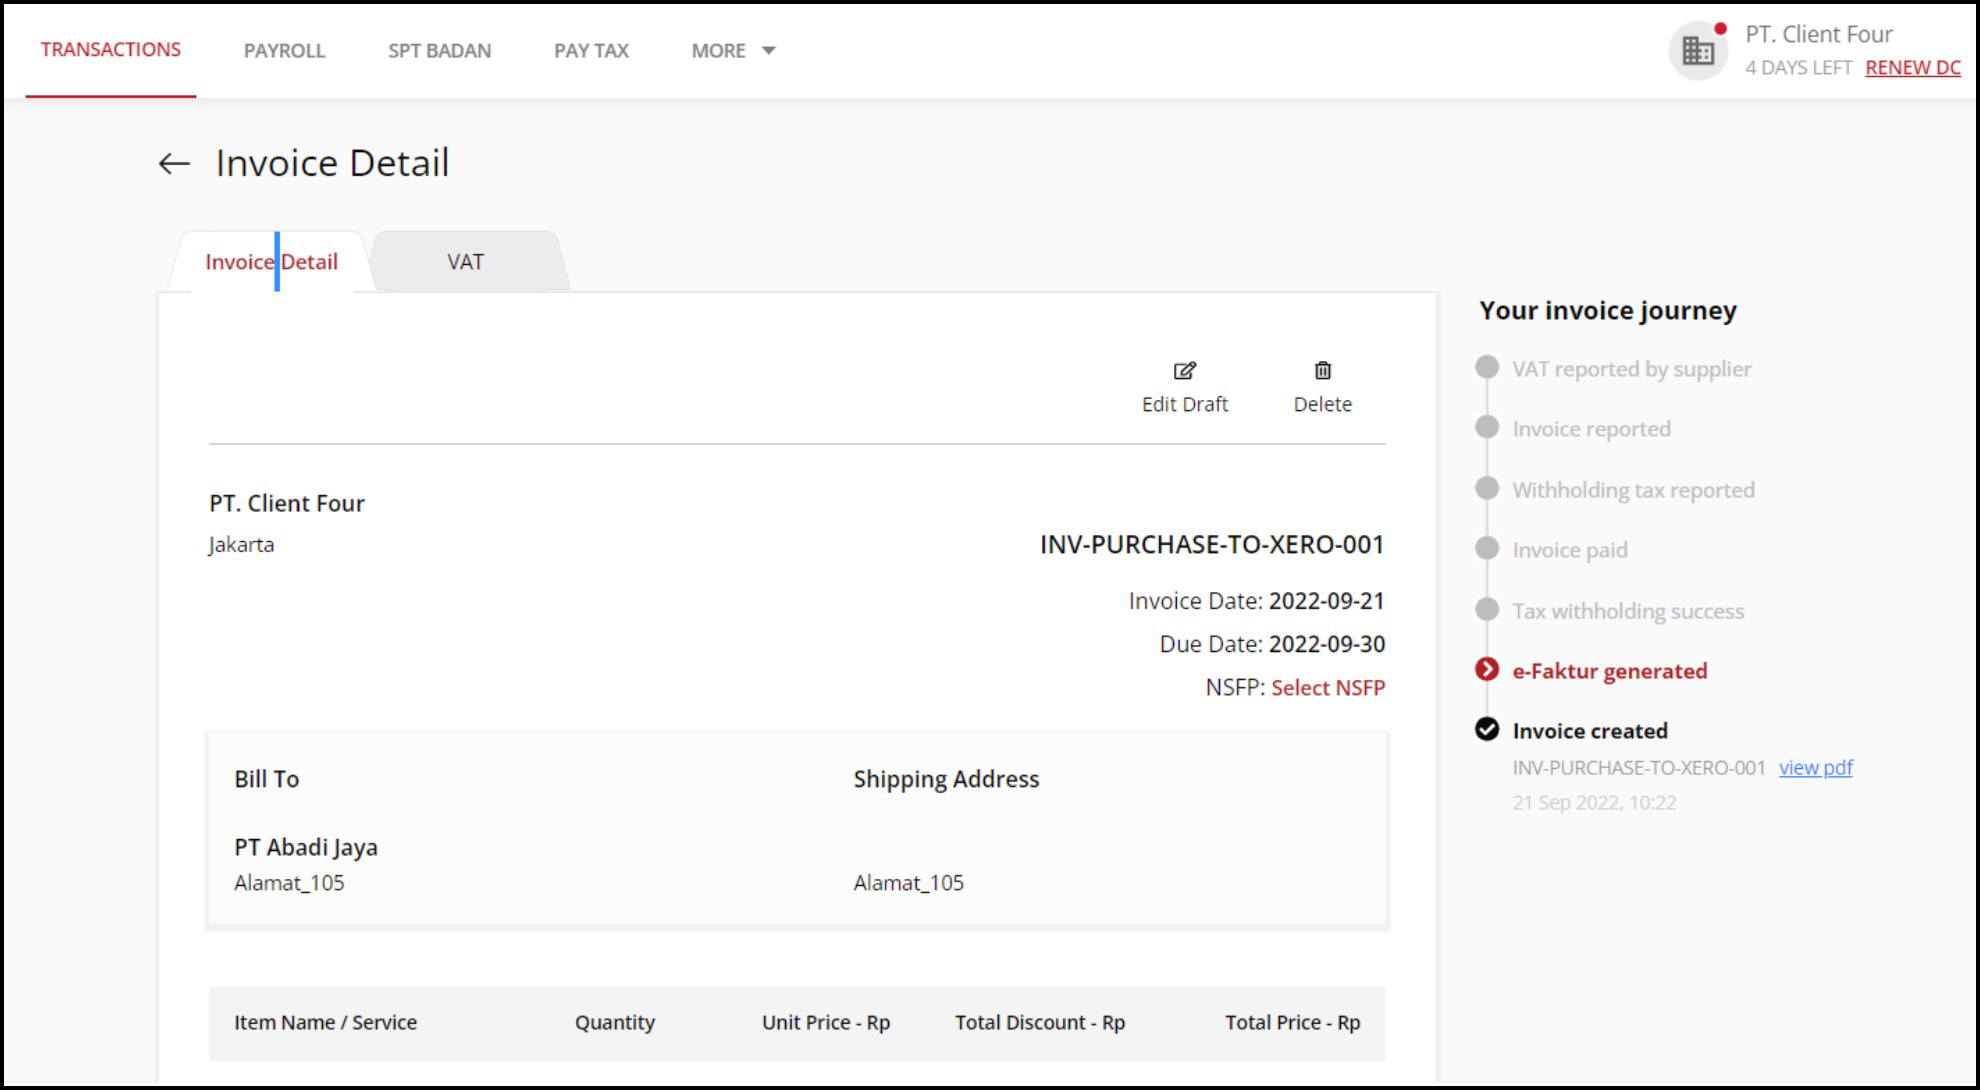The image size is (1980, 1090).
Task: Go to the SPT BADAN section
Action: (439, 51)
